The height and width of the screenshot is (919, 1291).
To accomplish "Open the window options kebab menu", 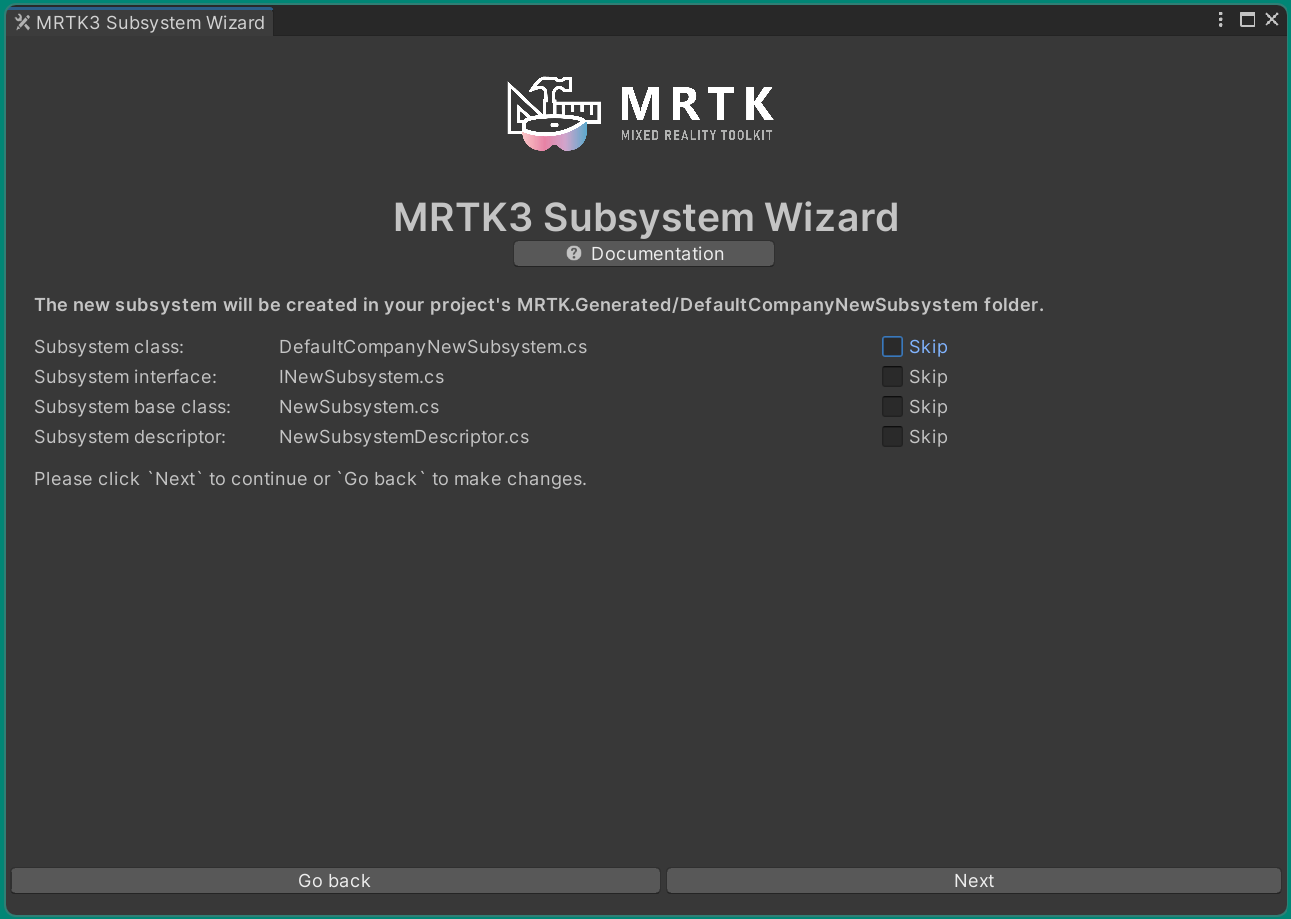I will point(1221,20).
